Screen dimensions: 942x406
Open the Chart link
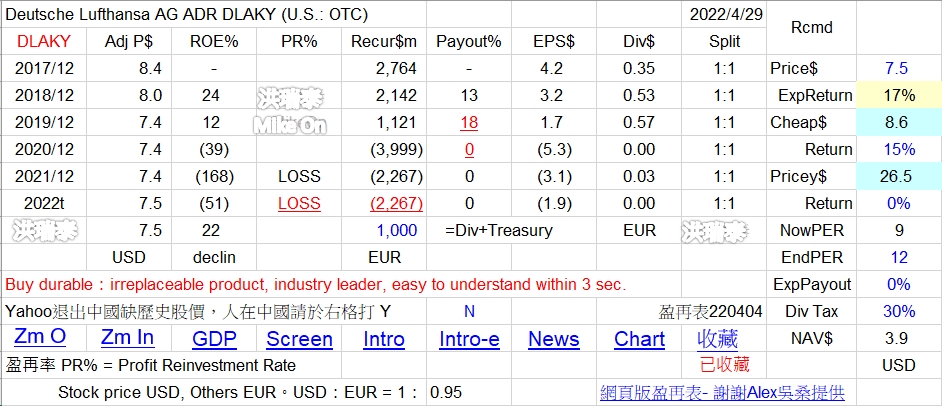click(x=639, y=339)
